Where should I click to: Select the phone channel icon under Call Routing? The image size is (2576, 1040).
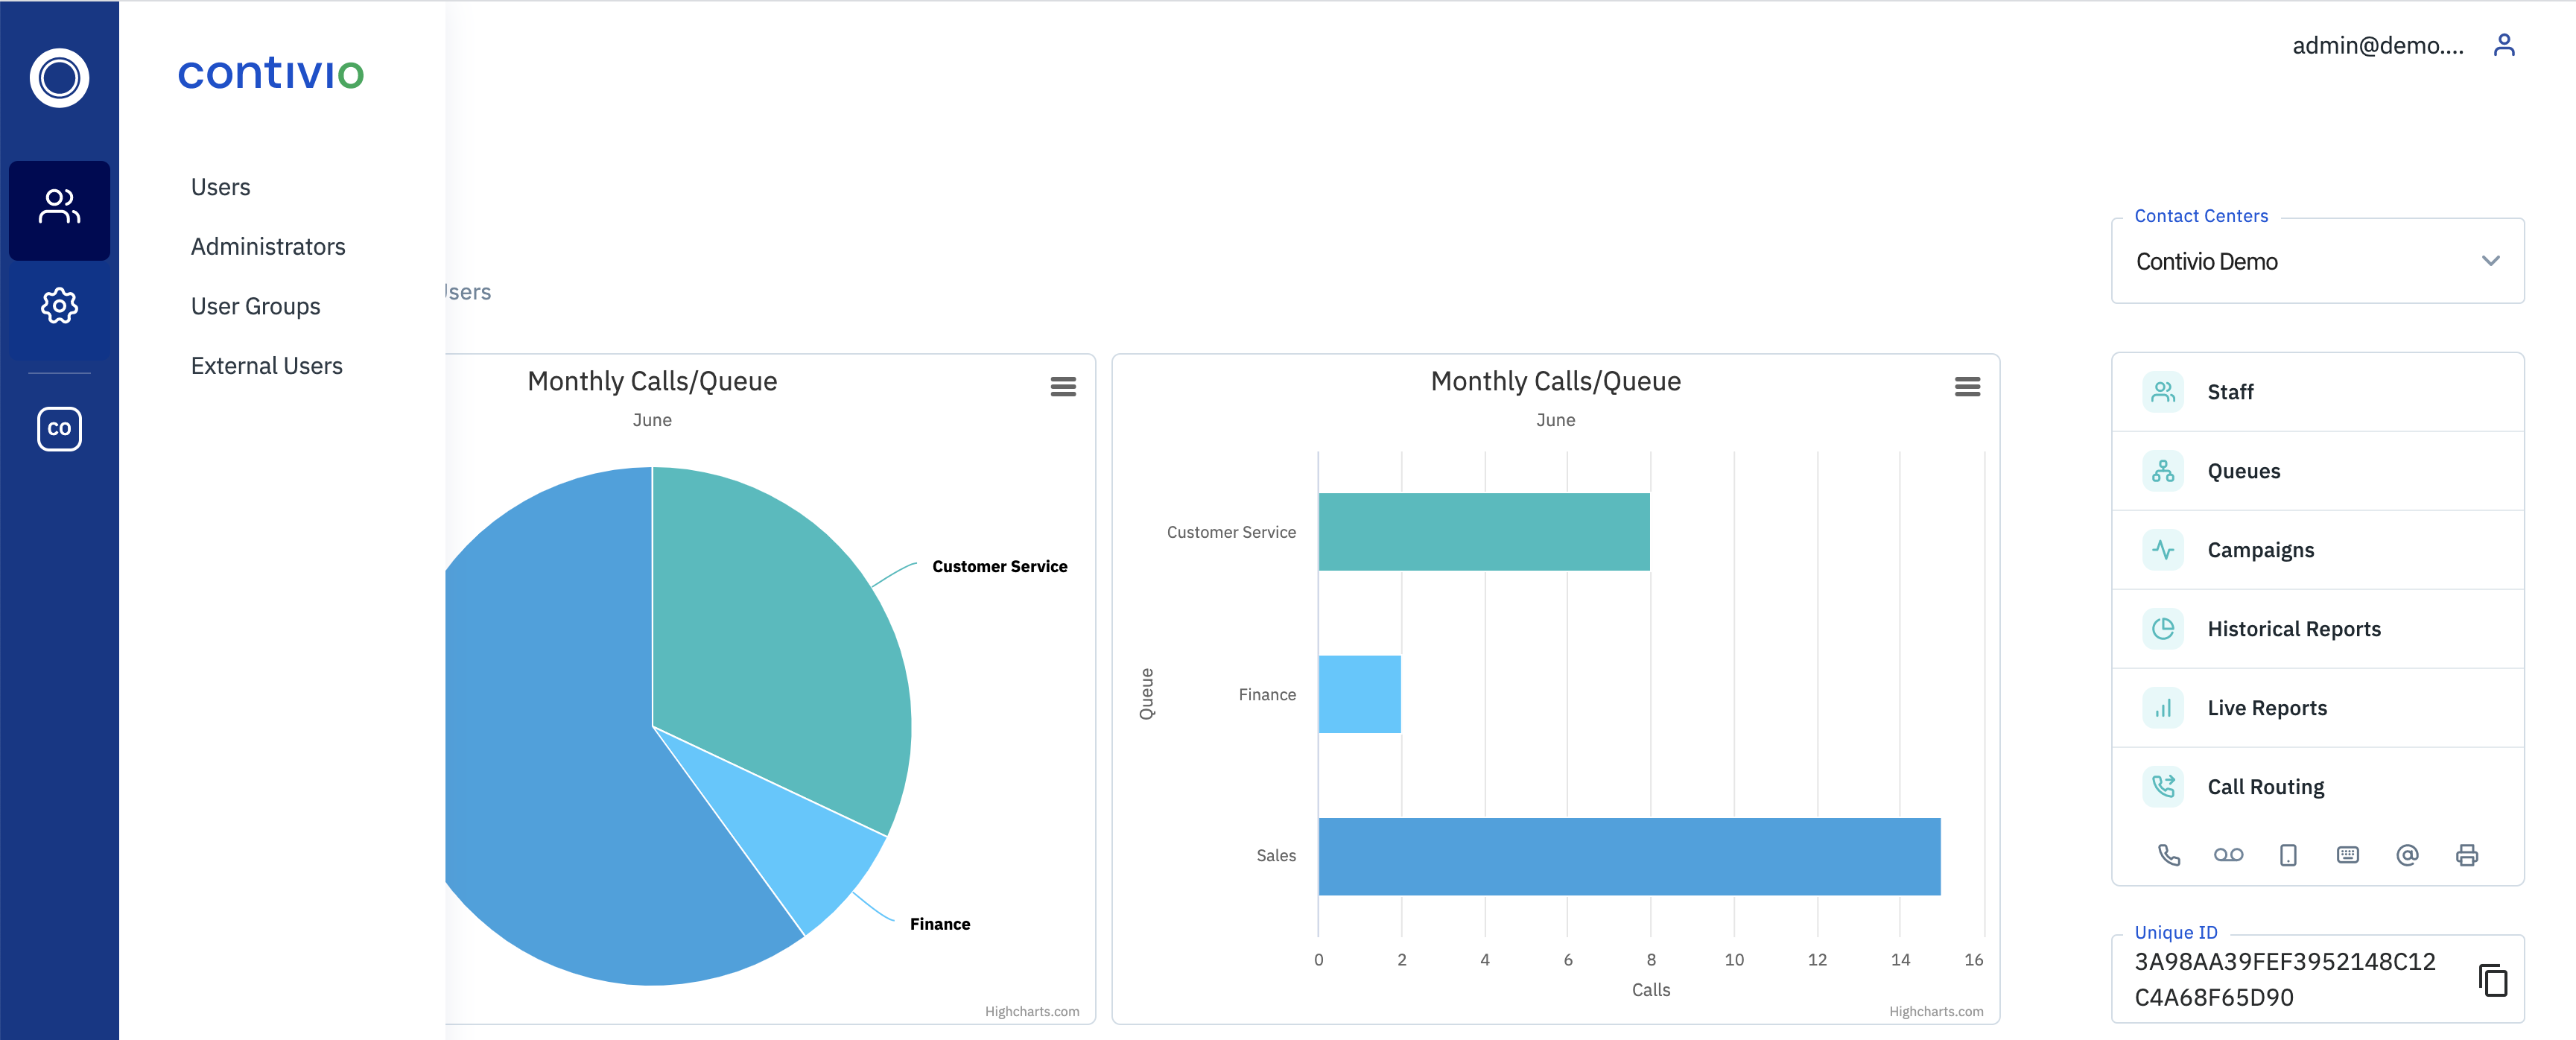(2169, 855)
